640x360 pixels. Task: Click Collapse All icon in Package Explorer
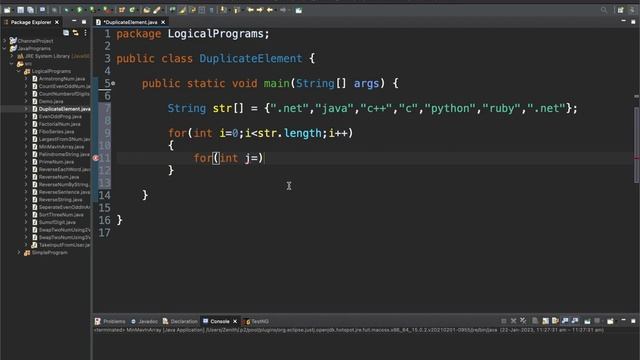pos(66,33)
